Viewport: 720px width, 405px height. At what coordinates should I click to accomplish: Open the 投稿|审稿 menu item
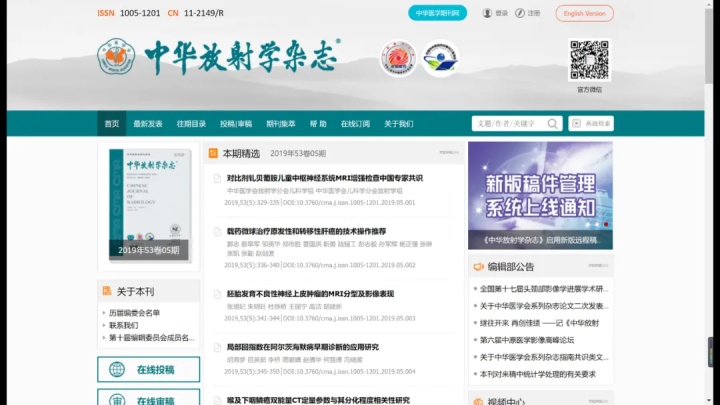(236, 124)
